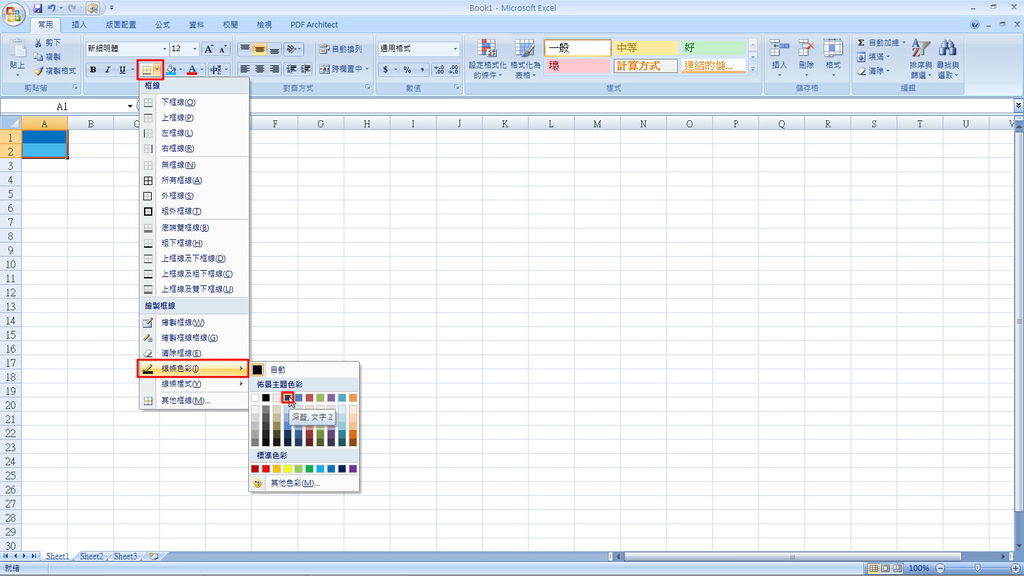Undo the last action

[52, 8]
